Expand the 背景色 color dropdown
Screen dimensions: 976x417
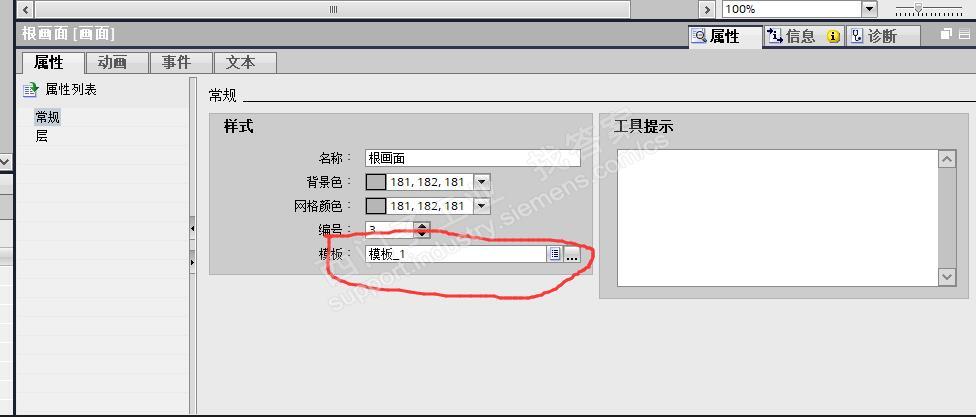tap(482, 182)
